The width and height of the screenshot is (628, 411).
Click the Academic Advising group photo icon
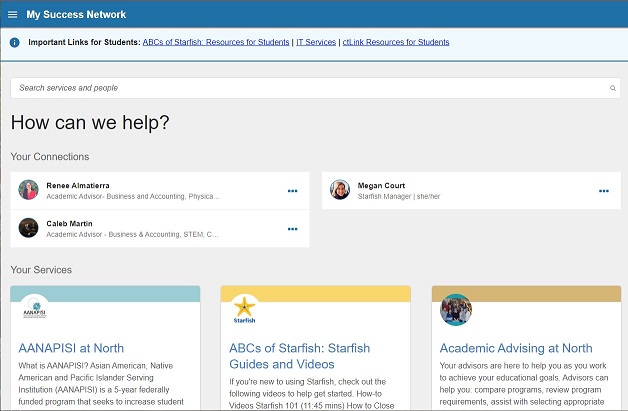456,309
